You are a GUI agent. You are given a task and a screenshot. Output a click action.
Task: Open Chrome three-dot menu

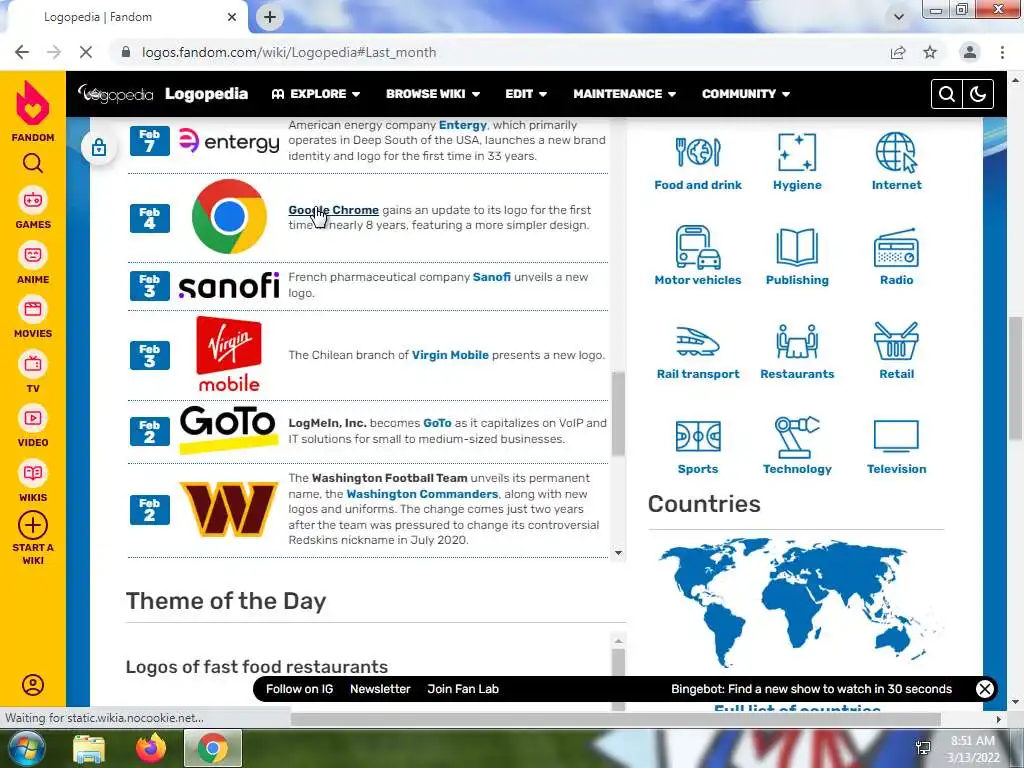point(1002,52)
